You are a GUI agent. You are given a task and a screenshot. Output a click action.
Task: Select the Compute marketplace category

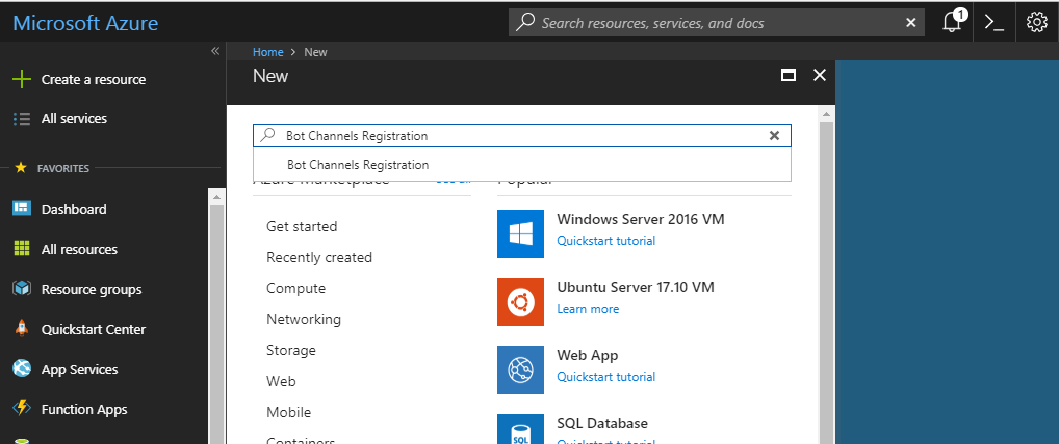pos(295,288)
